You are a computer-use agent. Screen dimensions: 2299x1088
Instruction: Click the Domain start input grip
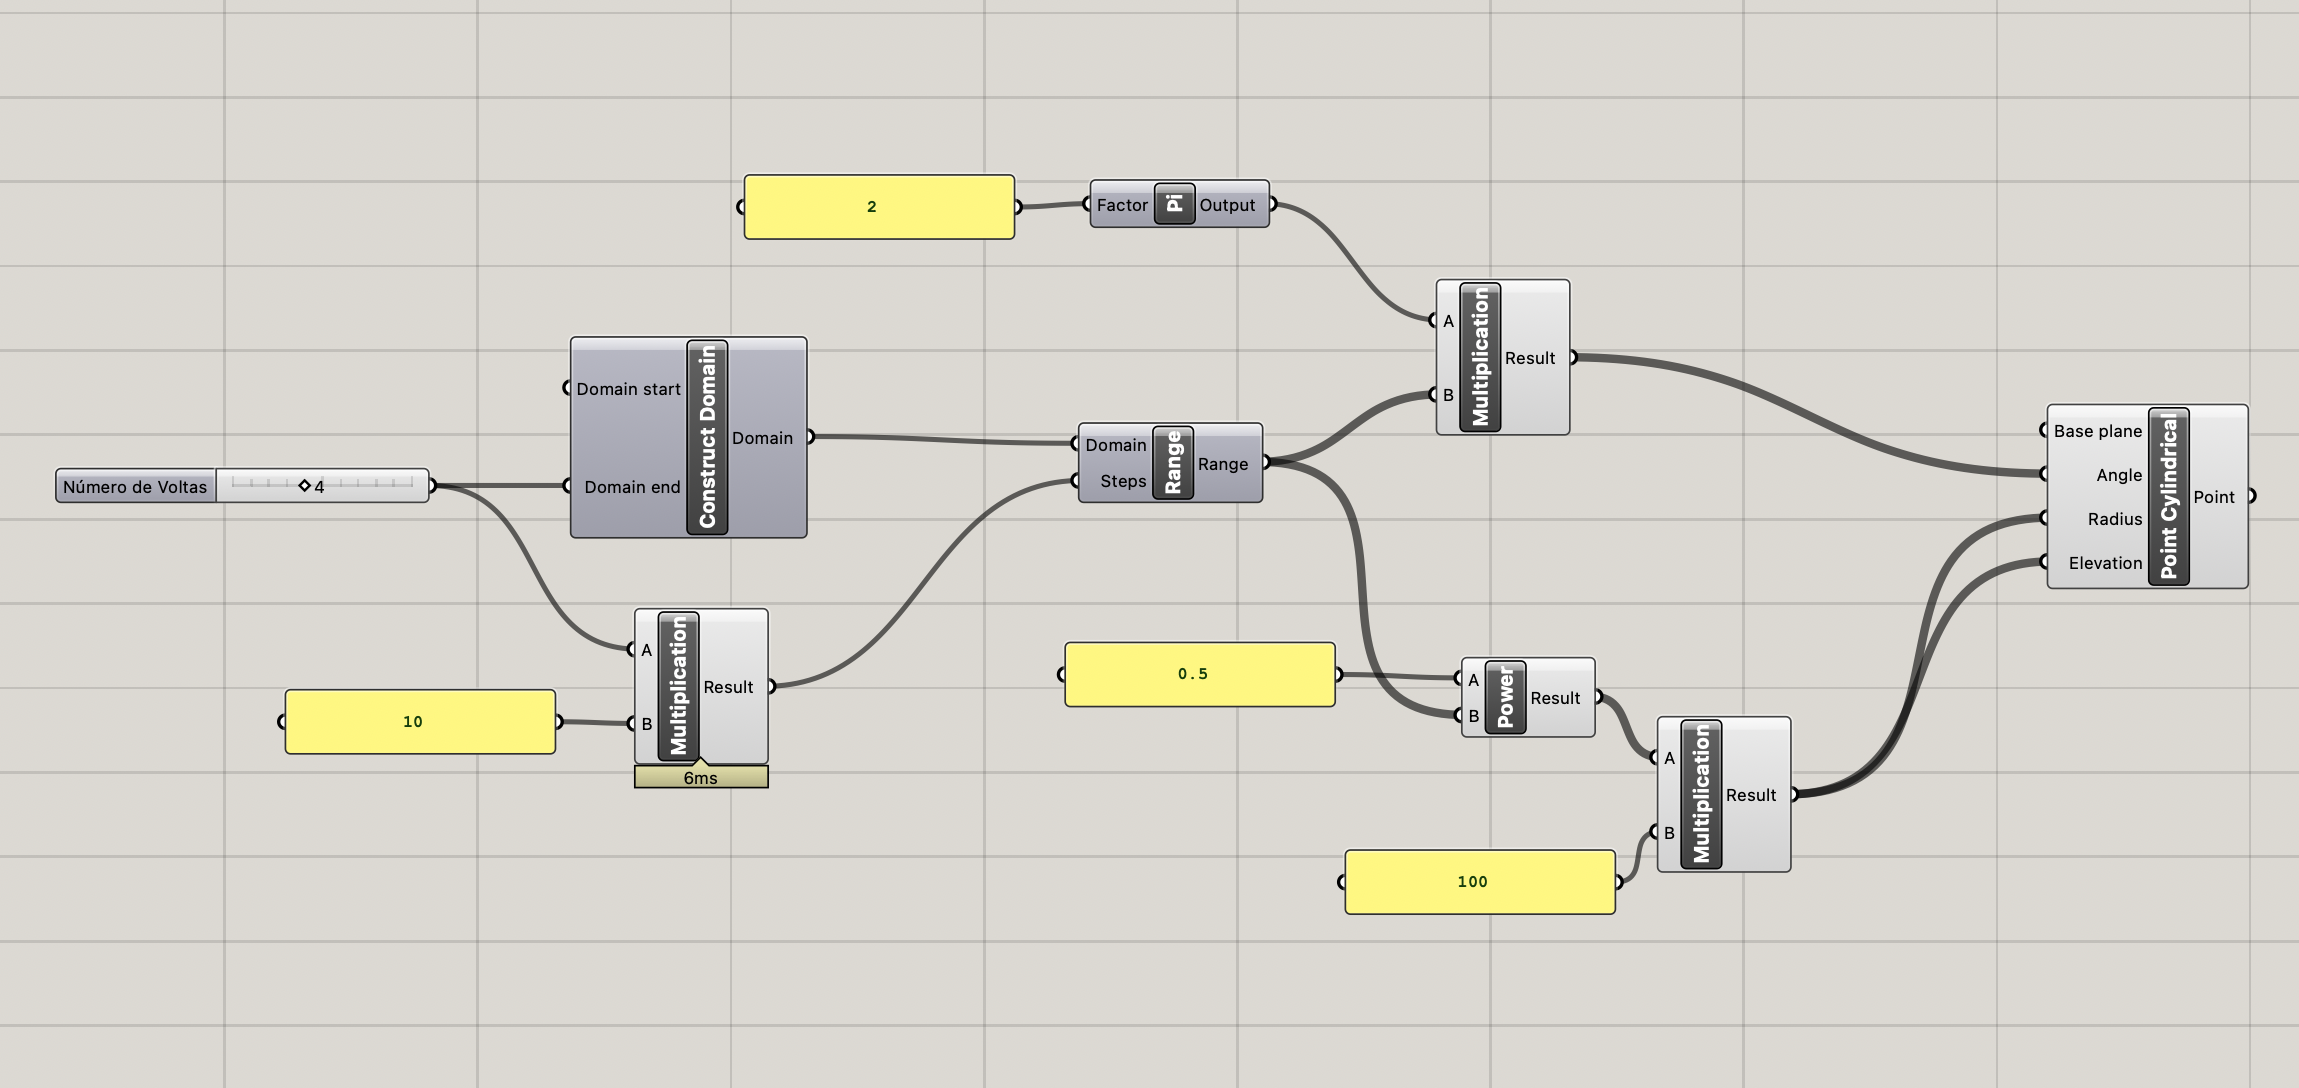[x=568, y=388]
